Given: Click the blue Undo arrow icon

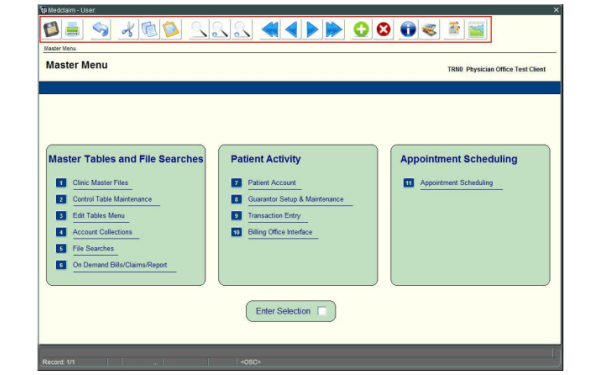Looking at the screenshot, I should [x=101, y=29].
